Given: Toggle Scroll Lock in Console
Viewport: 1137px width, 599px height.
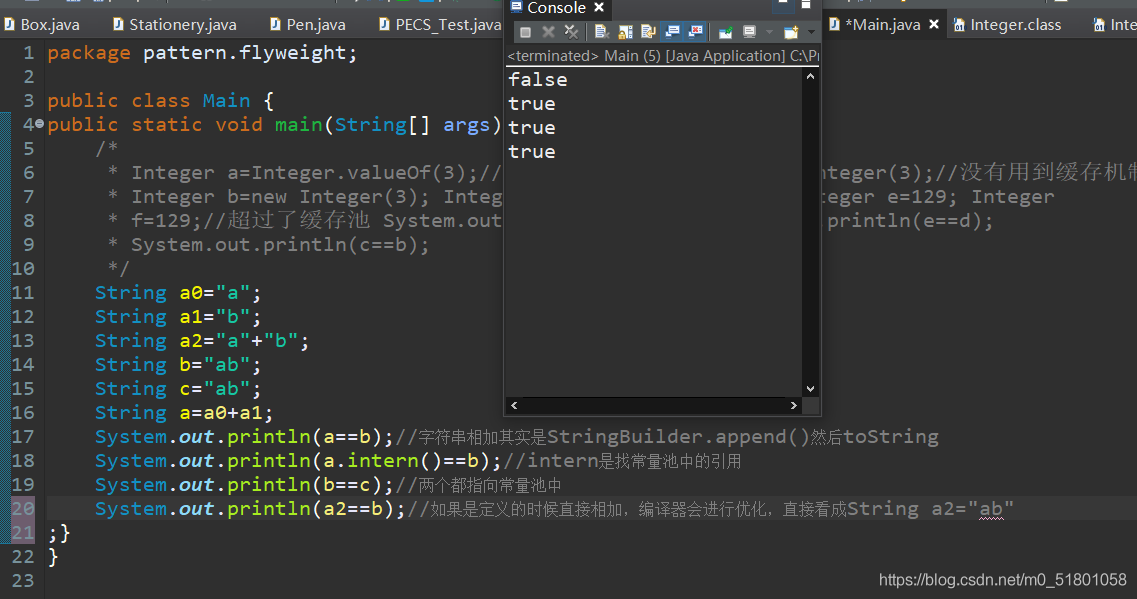Looking at the screenshot, I should click(625, 32).
